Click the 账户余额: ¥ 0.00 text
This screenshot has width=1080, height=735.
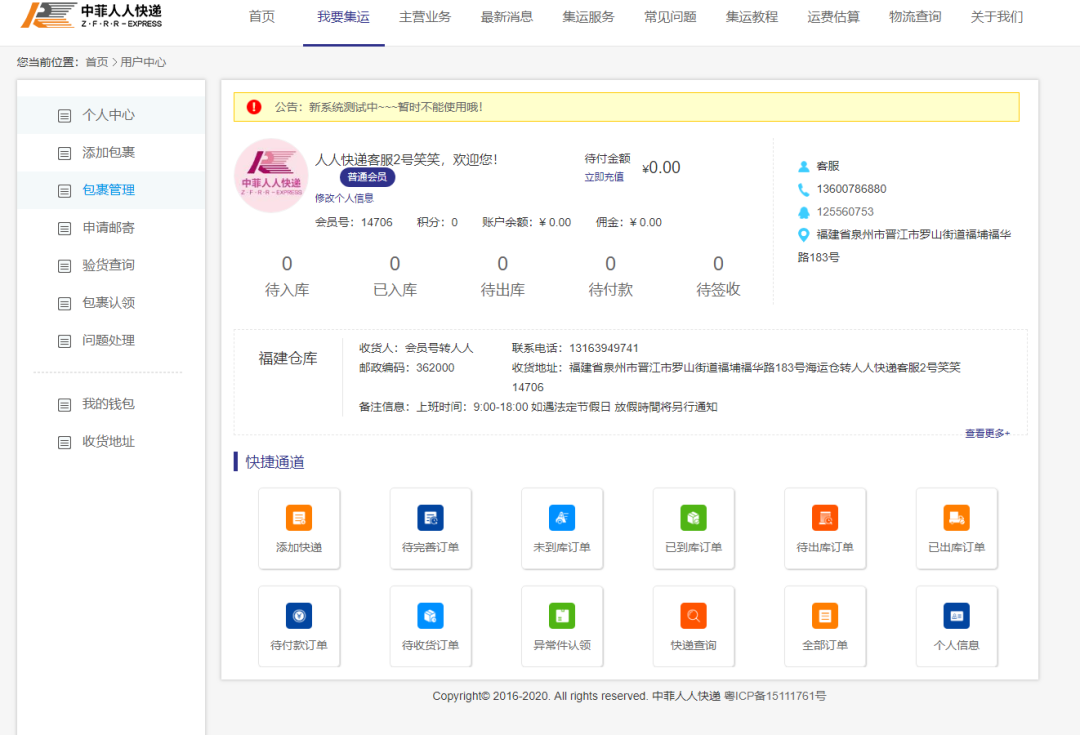coord(527,222)
